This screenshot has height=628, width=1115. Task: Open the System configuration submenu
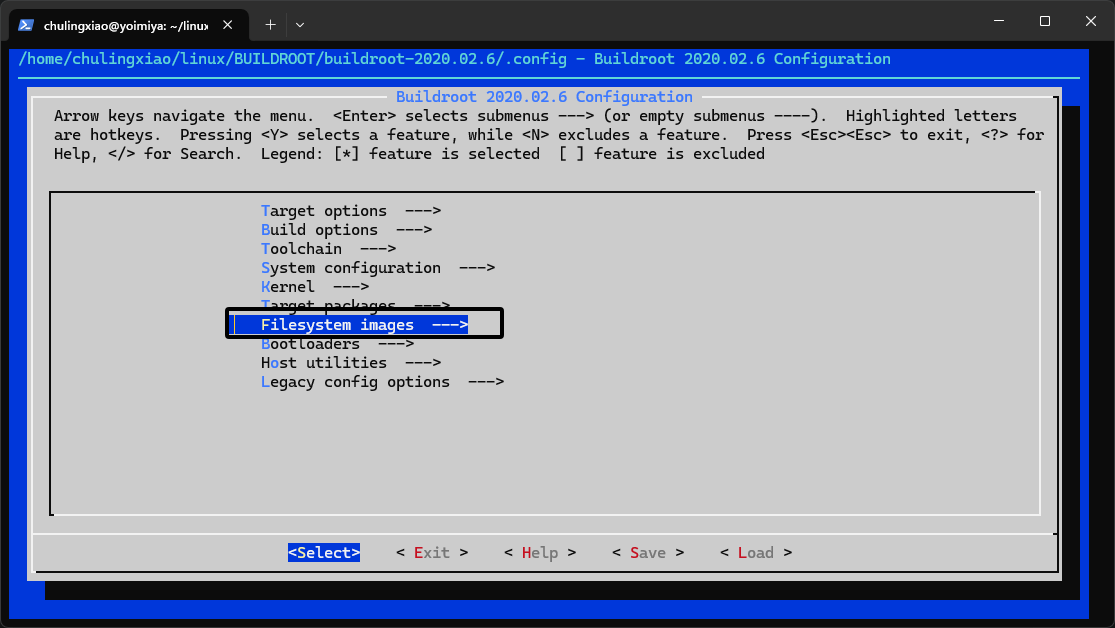pyautogui.click(x=378, y=268)
